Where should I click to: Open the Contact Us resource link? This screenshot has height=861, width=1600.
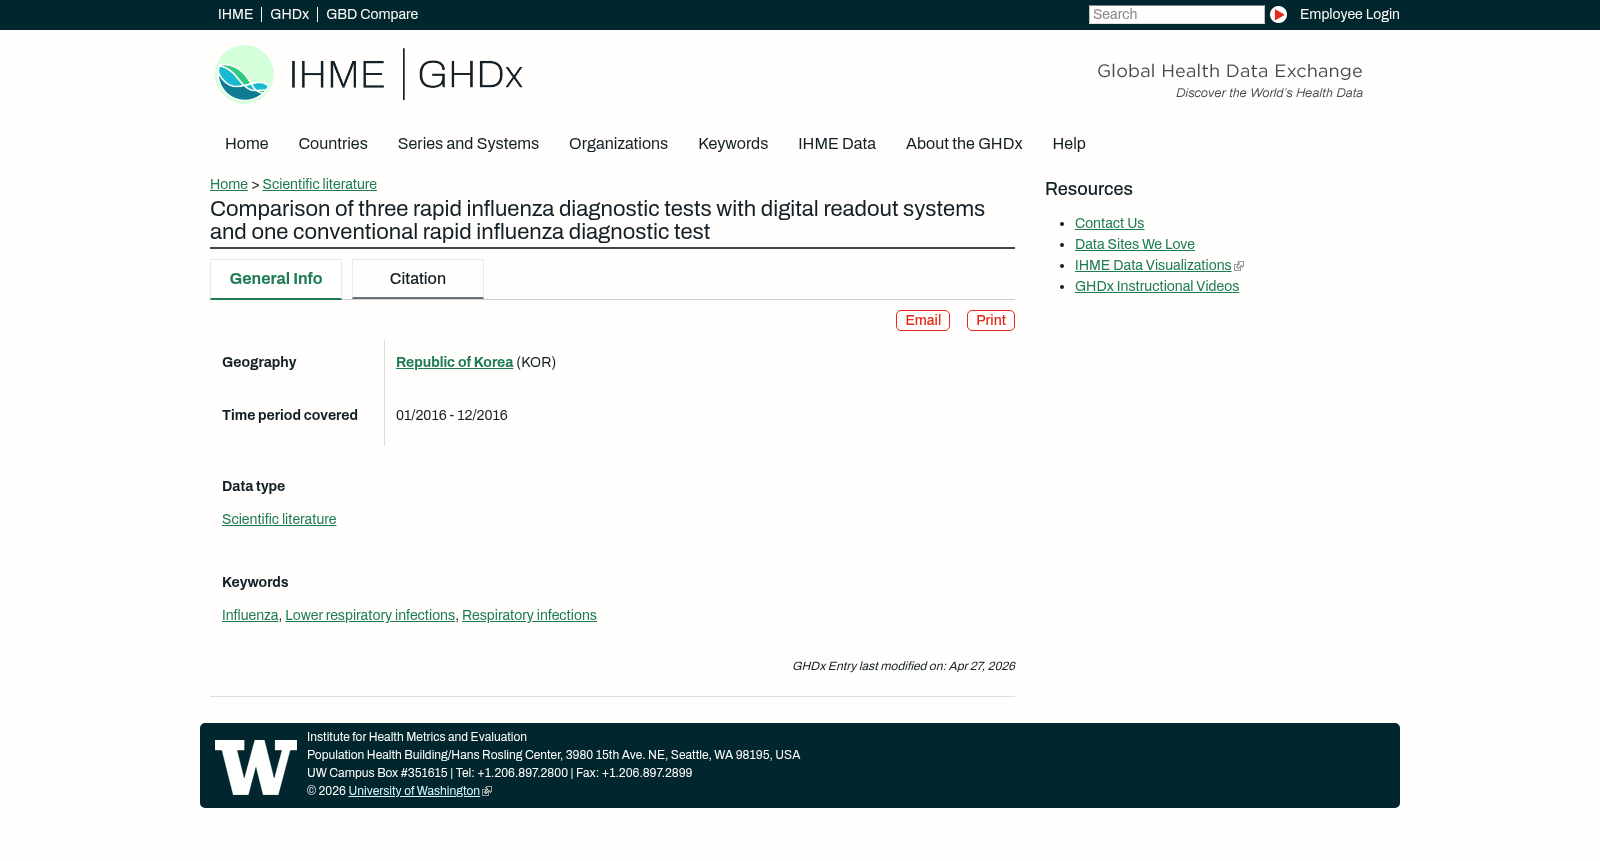tap(1109, 223)
